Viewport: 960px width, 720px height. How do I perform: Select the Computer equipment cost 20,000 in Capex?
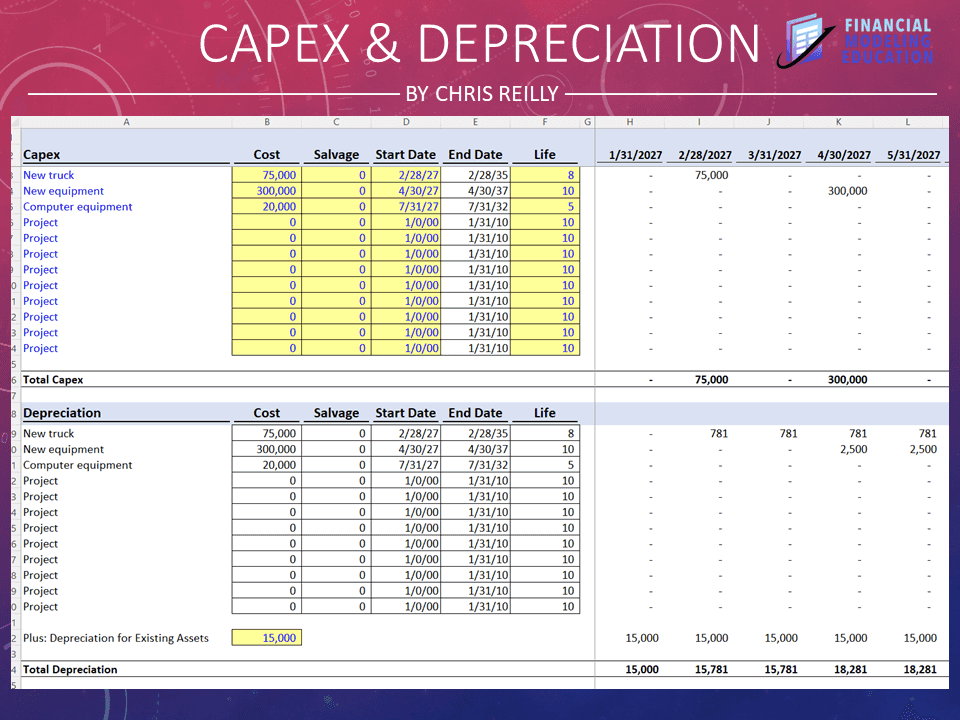(266, 207)
